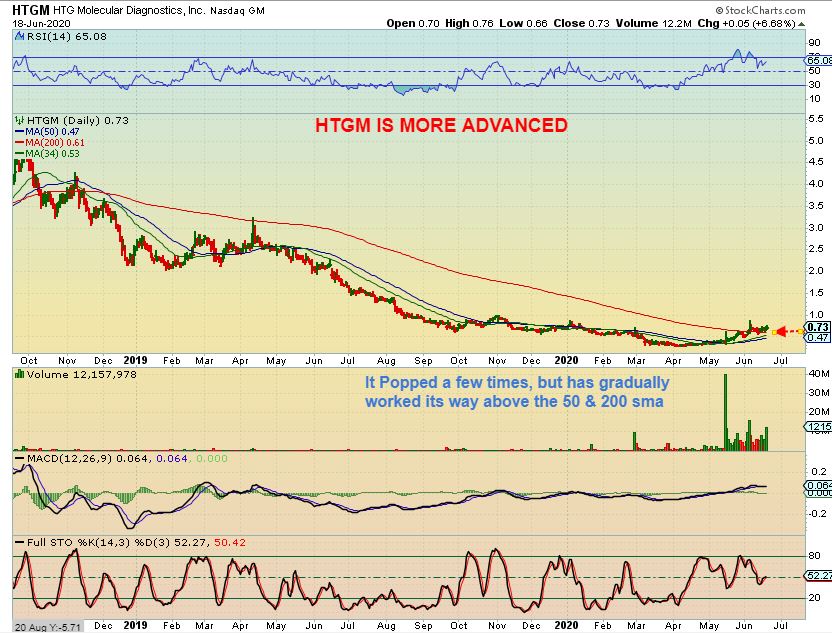The image size is (832, 633).
Task: Click the 5.5 price axis label
Action: pyautogui.click(x=817, y=119)
